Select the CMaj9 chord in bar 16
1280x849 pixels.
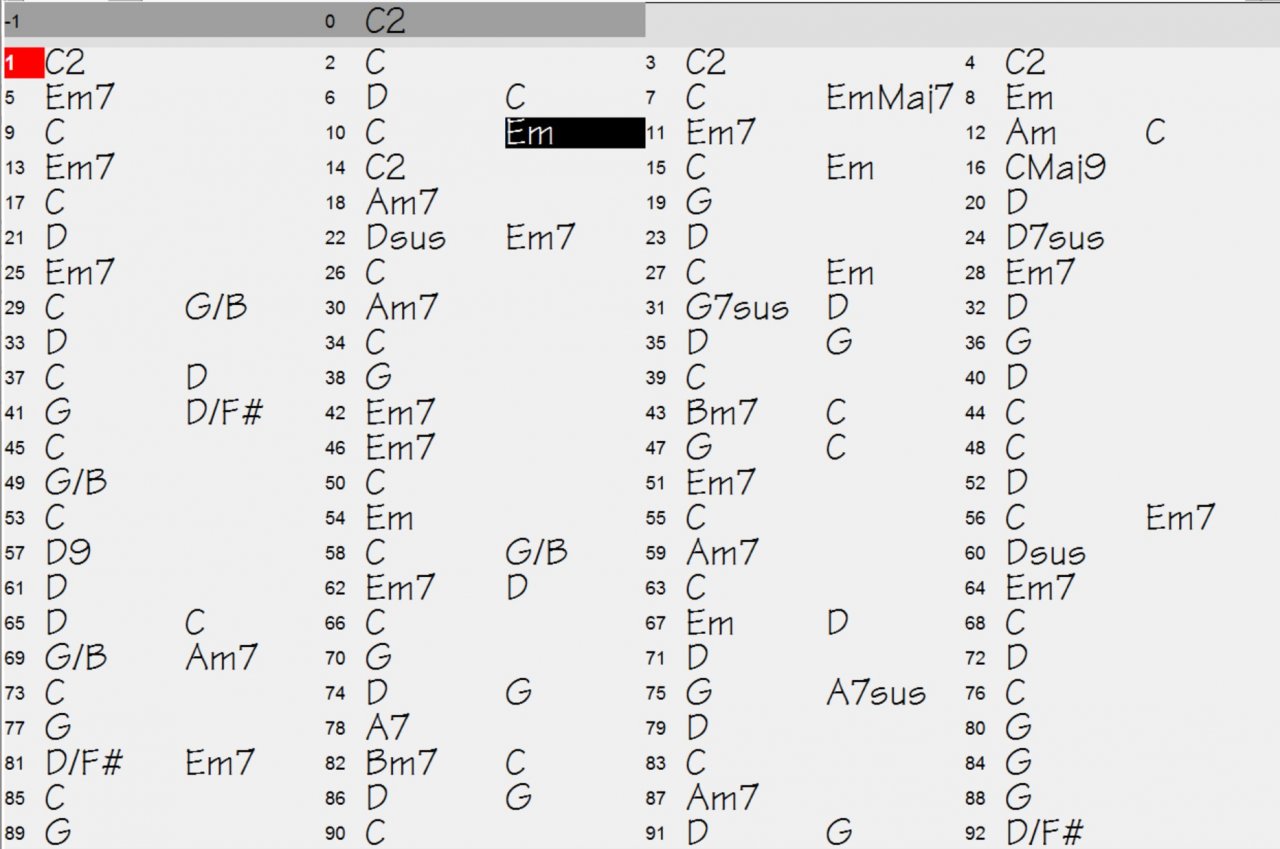point(1056,168)
